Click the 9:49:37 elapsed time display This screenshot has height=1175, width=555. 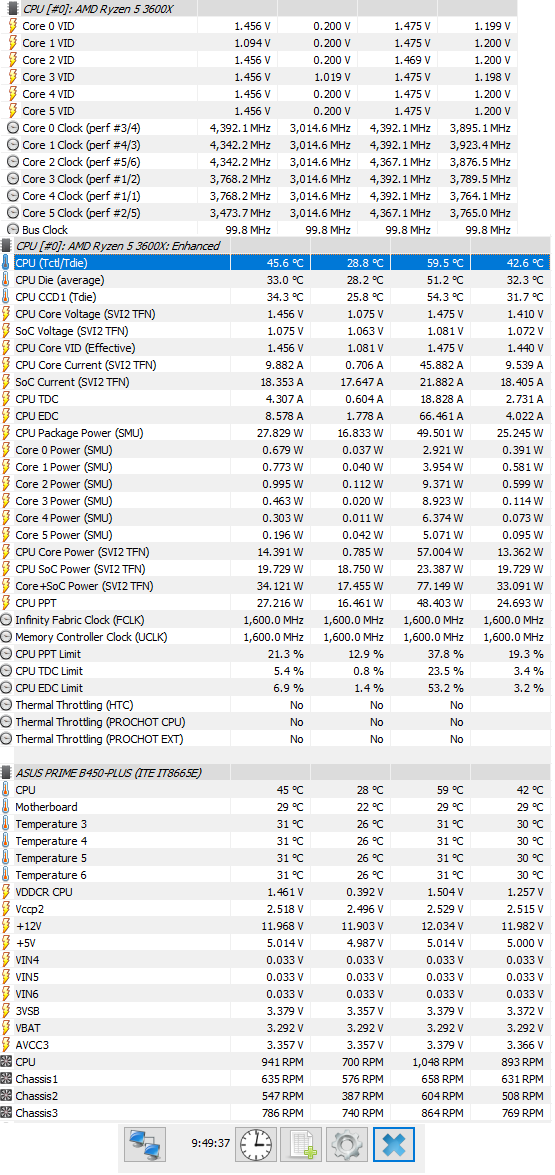pyautogui.click(x=210, y=1144)
